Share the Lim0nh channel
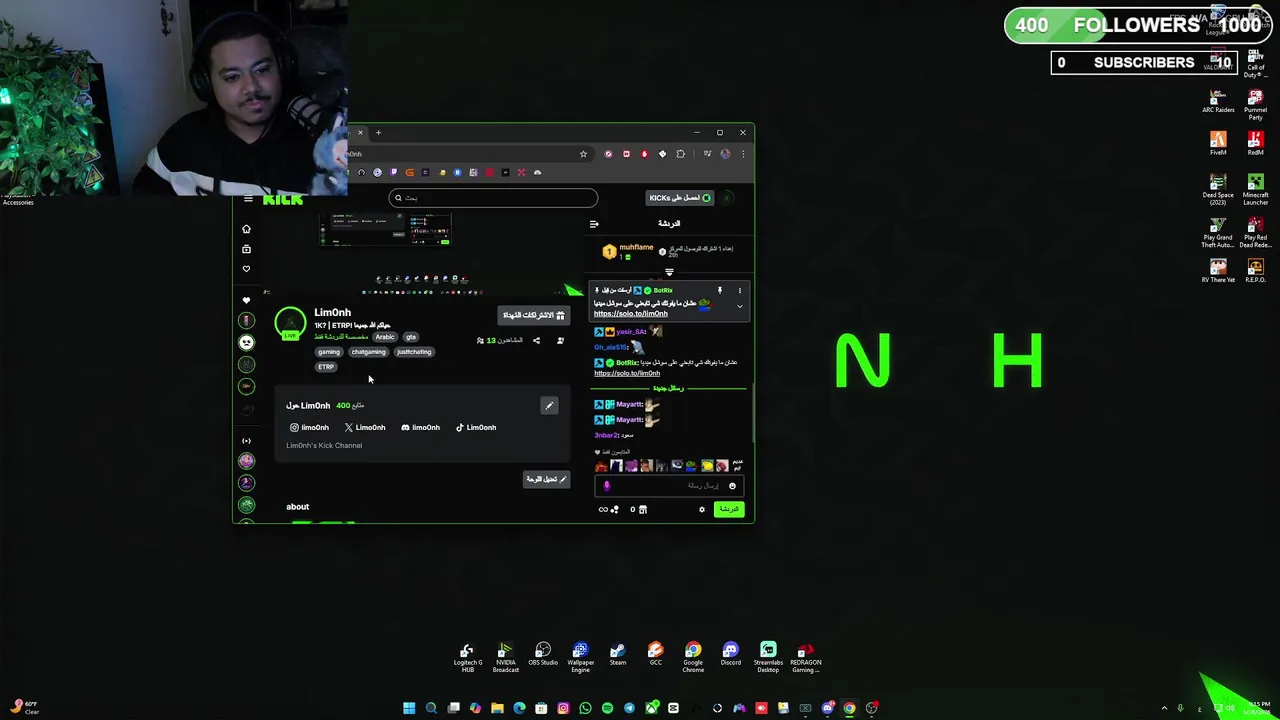The width and height of the screenshot is (1280, 720). point(536,341)
